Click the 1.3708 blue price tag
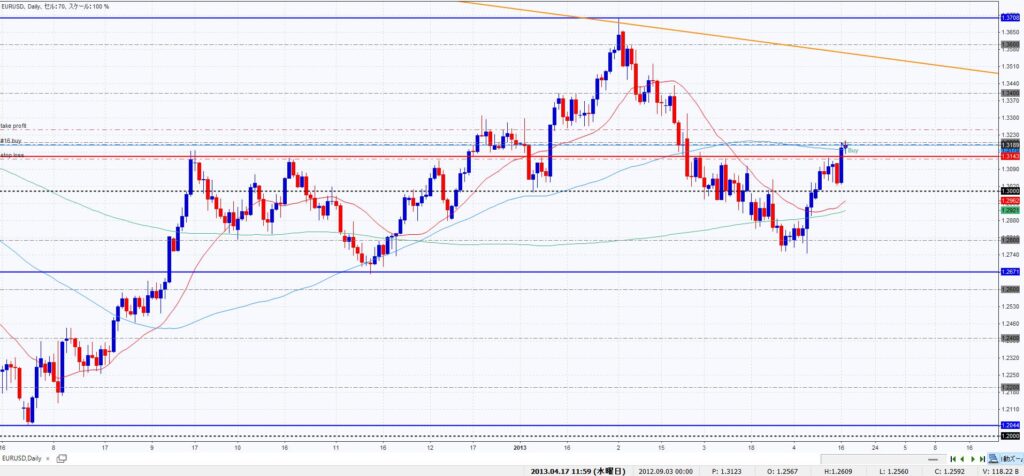This screenshot has width=1024, height=476. click(1010, 19)
